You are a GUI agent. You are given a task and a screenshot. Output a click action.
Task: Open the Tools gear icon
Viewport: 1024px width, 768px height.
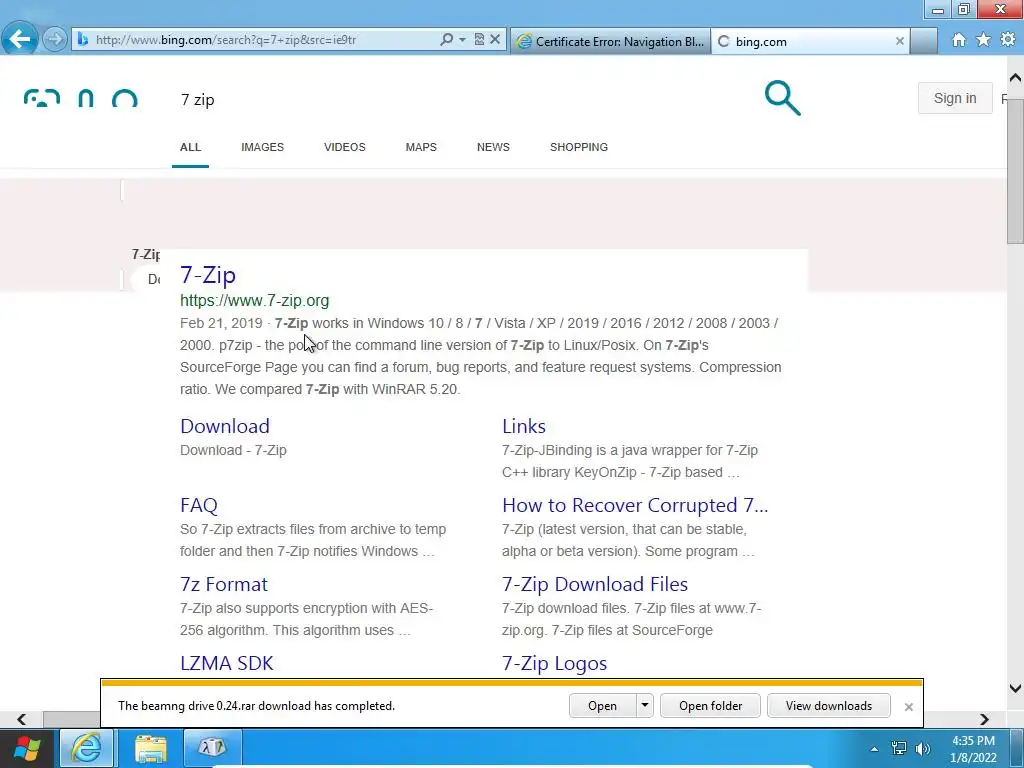pyautogui.click(x=1008, y=40)
